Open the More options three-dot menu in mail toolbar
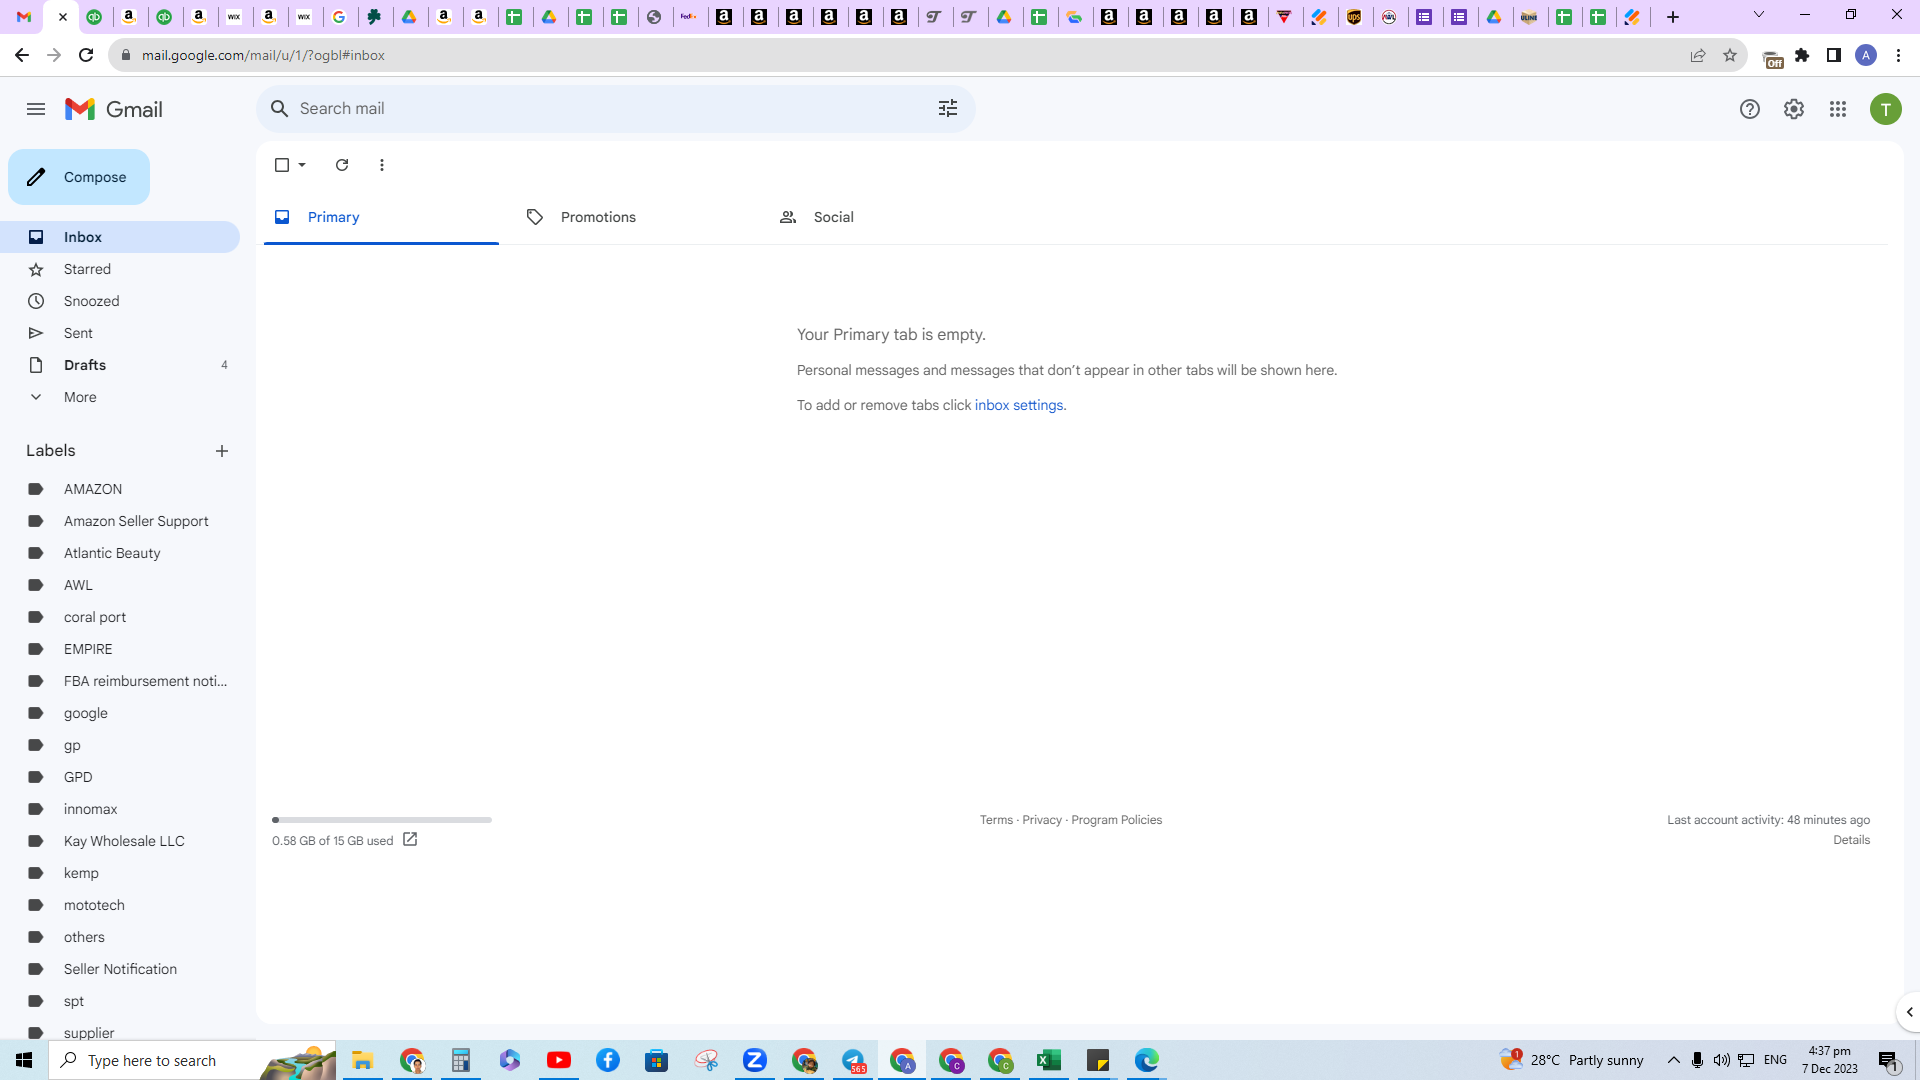The width and height of the screenshot is (1920, 1080). (x=382, y=165)
